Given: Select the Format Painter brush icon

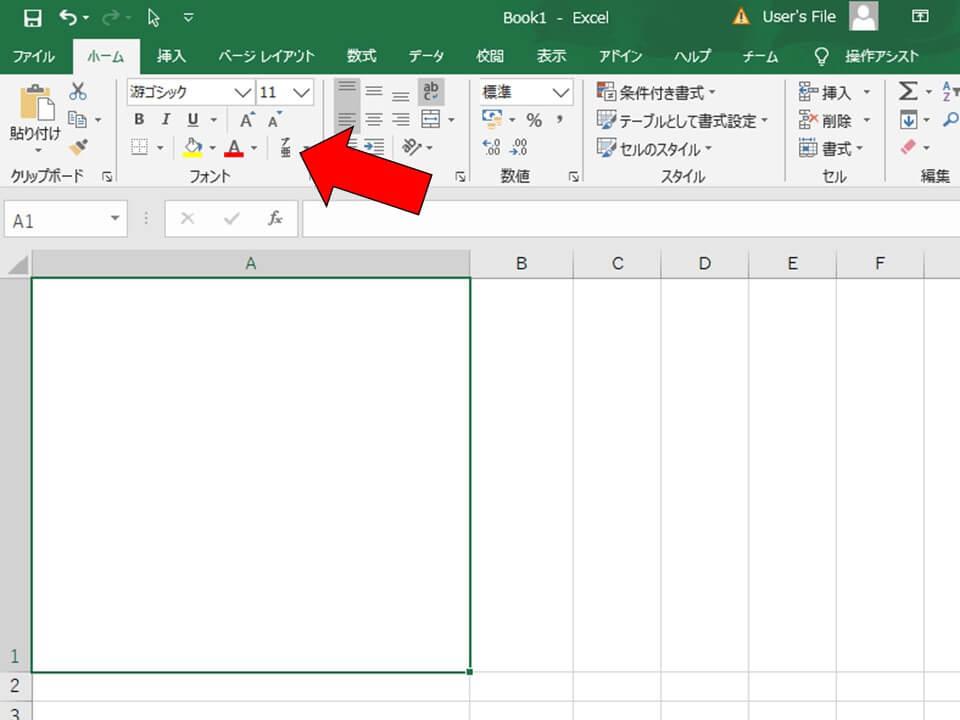Looking at the screenshot, I should [78, 147].
